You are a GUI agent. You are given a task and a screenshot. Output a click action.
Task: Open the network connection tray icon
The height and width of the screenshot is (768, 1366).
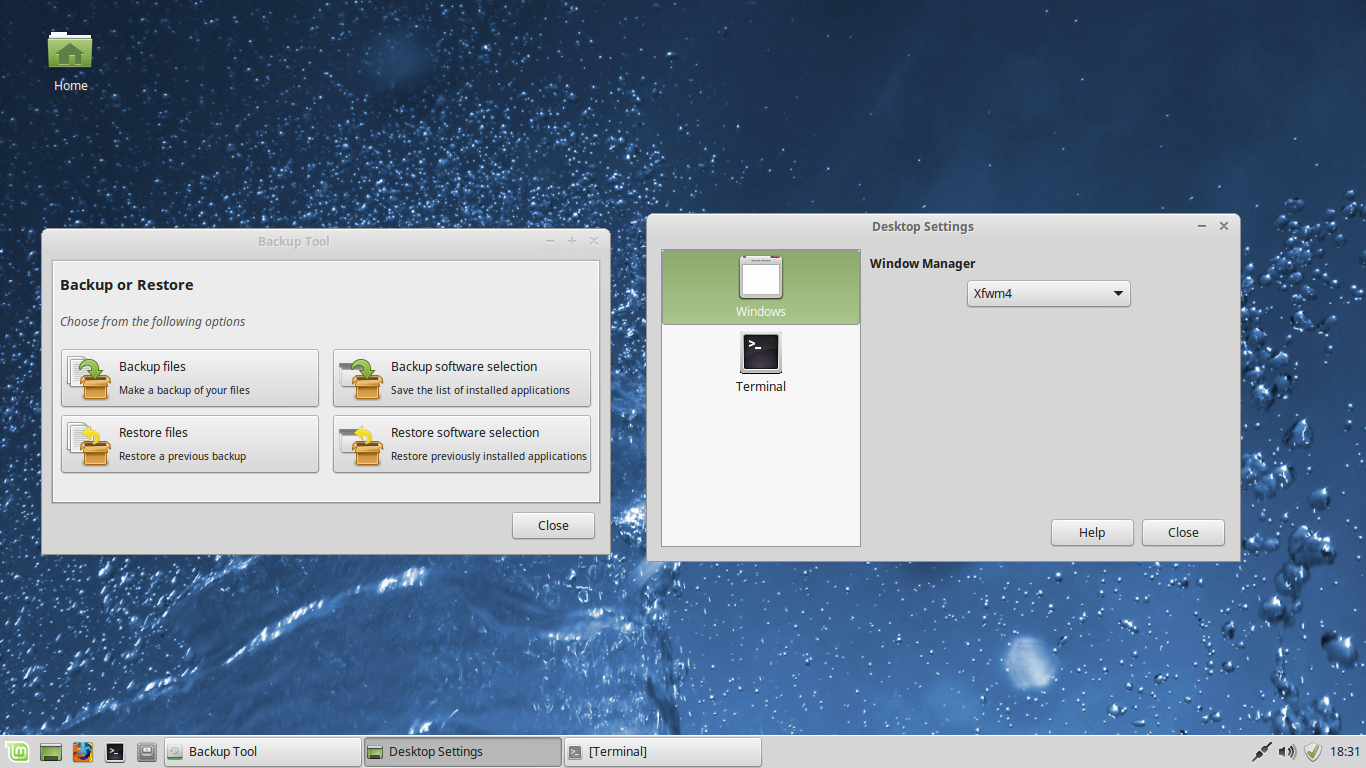tap(1261, 752)
